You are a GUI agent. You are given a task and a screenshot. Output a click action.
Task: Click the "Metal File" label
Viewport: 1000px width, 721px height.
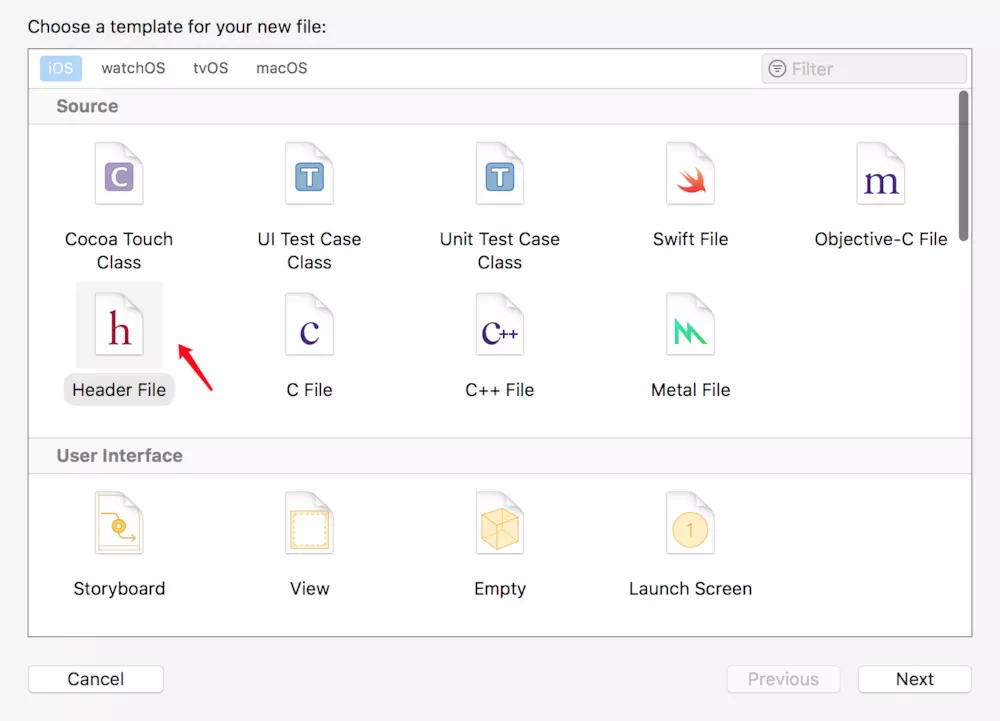tap(690, 390)
